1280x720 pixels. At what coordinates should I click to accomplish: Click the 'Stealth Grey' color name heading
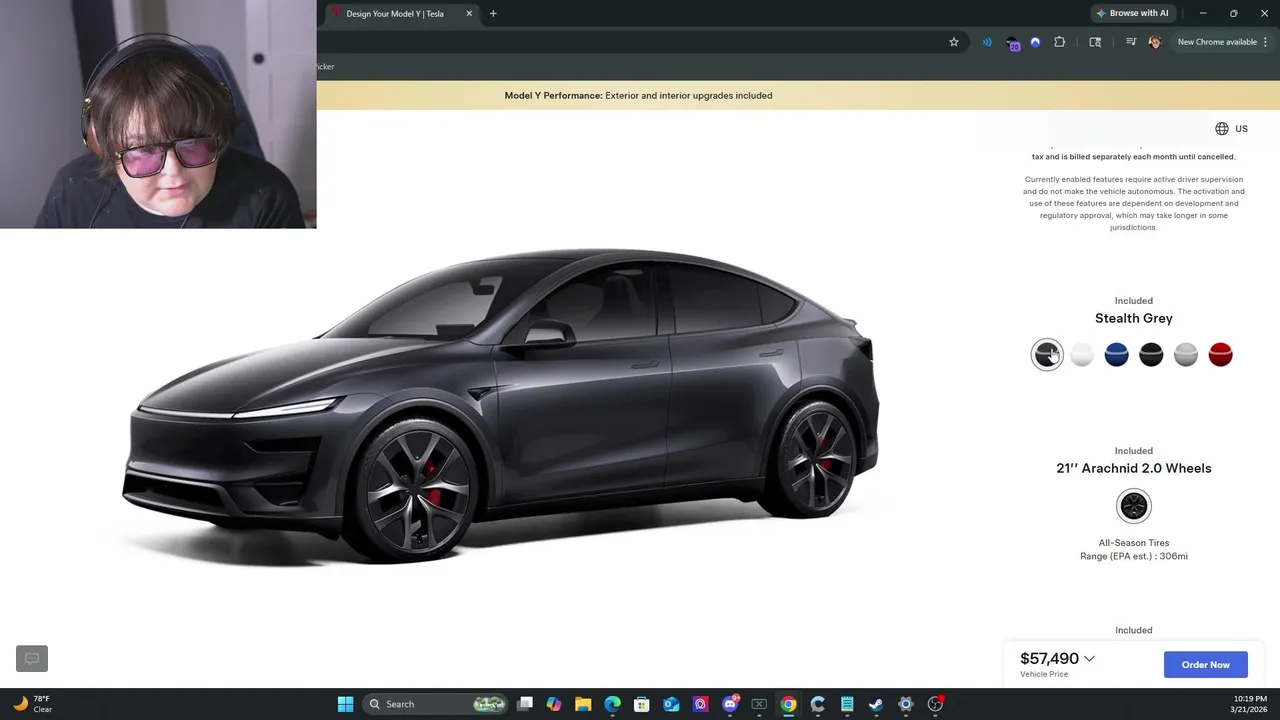coord(1134,318)
